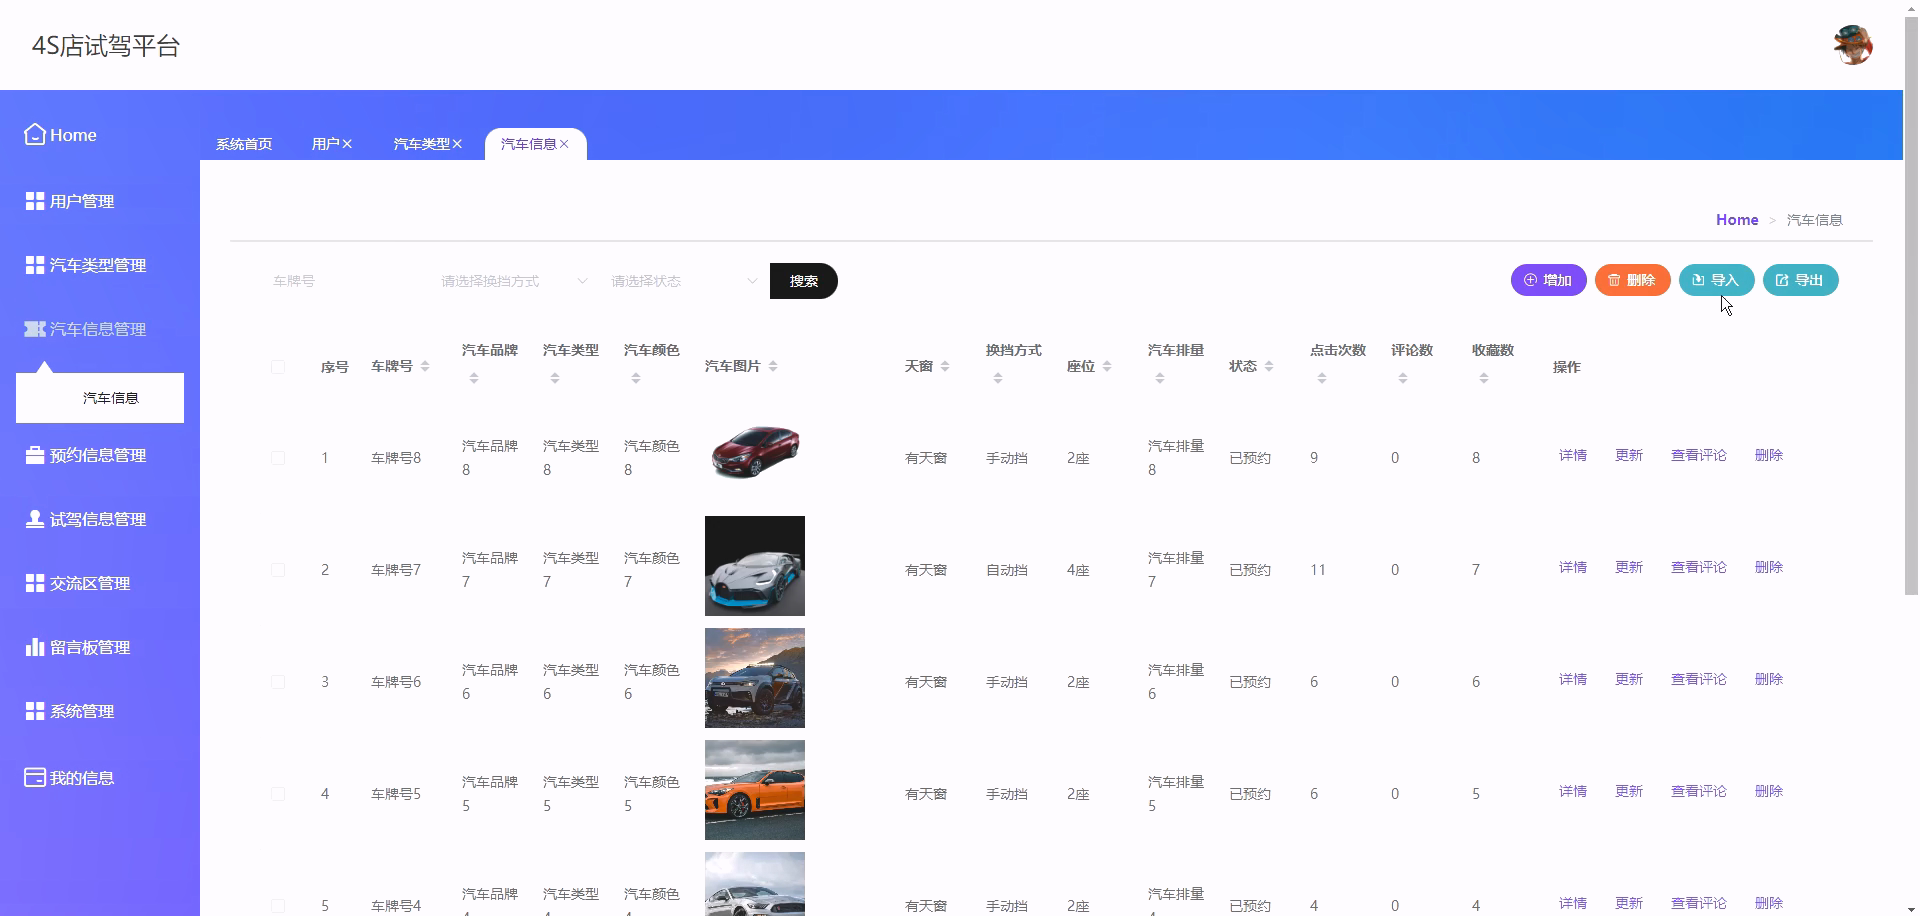Screen dimensions: 1920x916
Task: Click the 车牌号 search input field
Action: coord(340,281)
